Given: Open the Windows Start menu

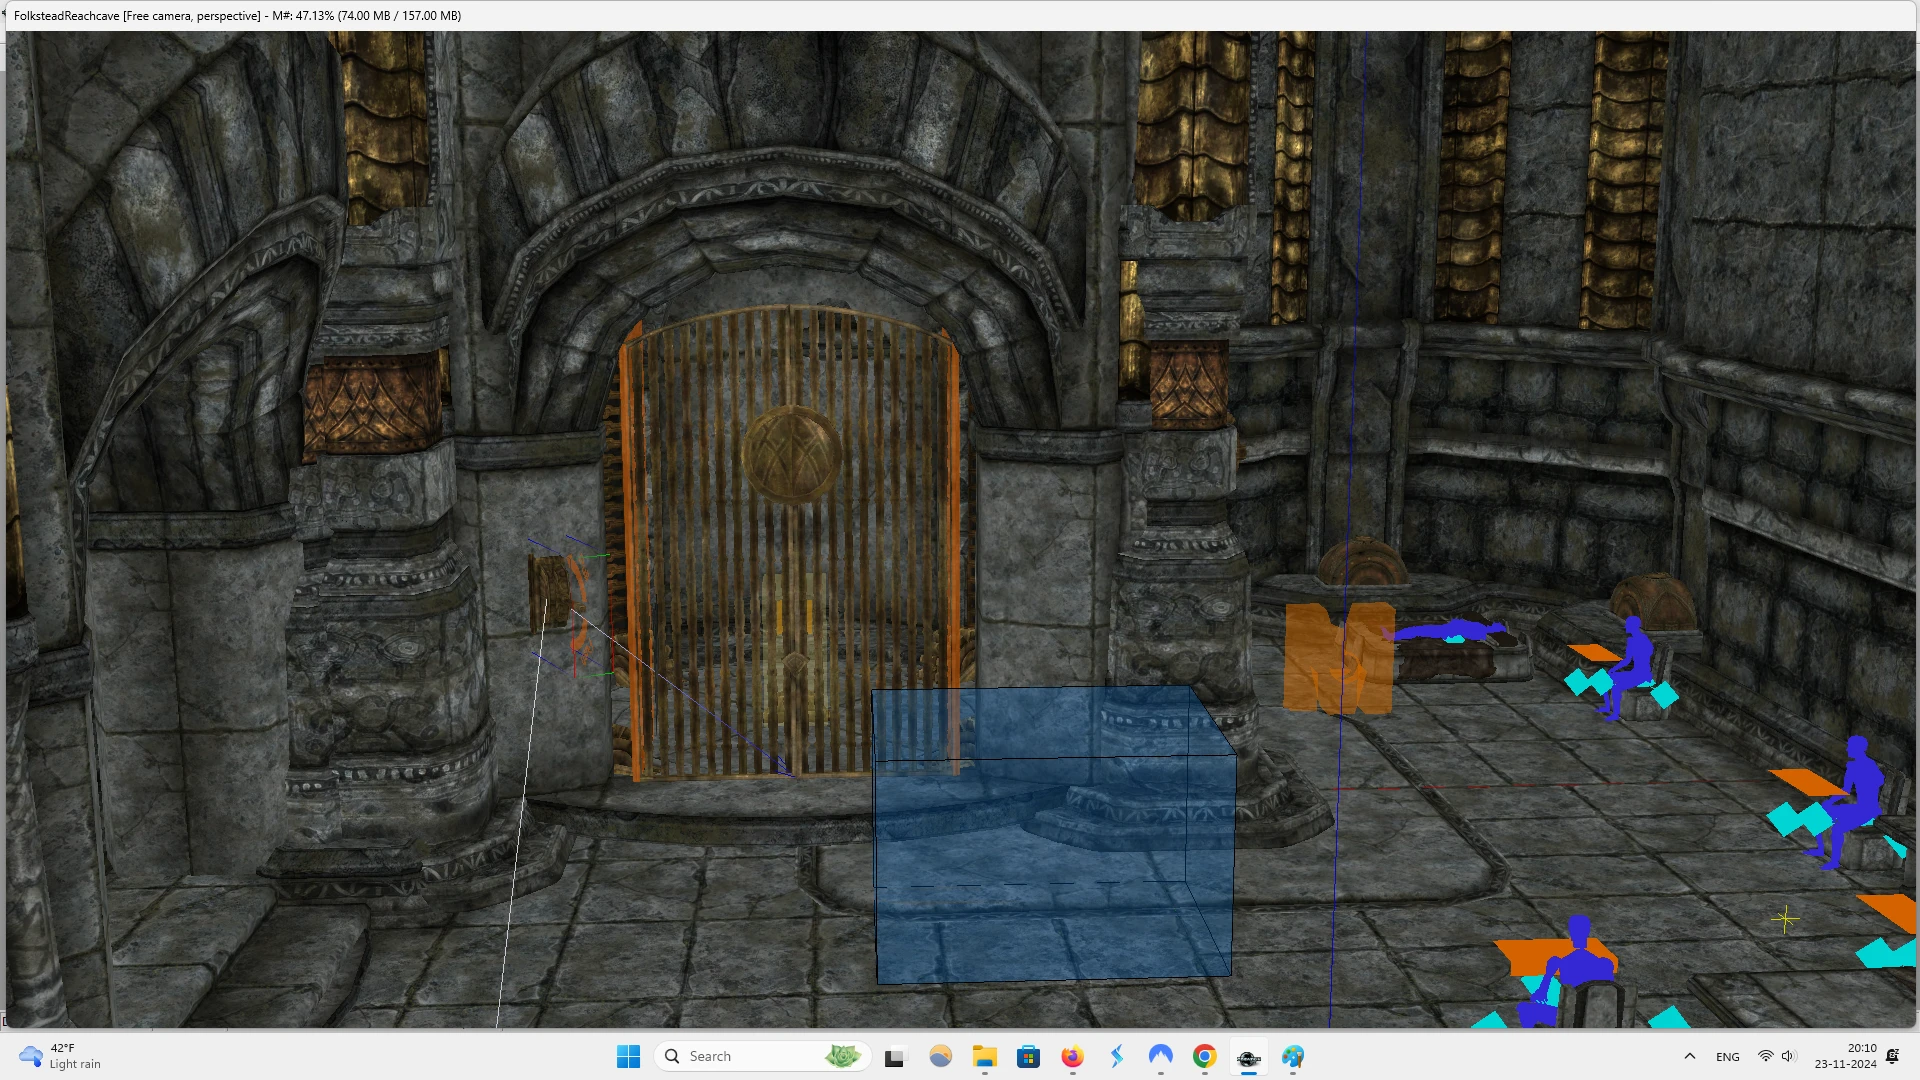Looking at the screenshot, I should (x=628, y=1056).
